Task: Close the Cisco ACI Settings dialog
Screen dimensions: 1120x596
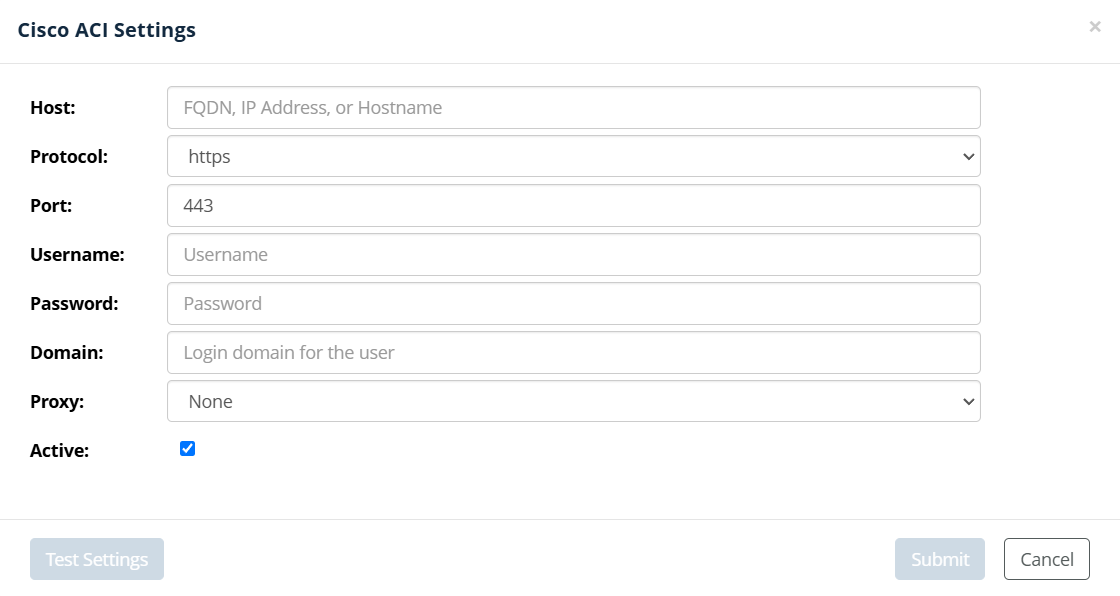Action: (1095, 27)
